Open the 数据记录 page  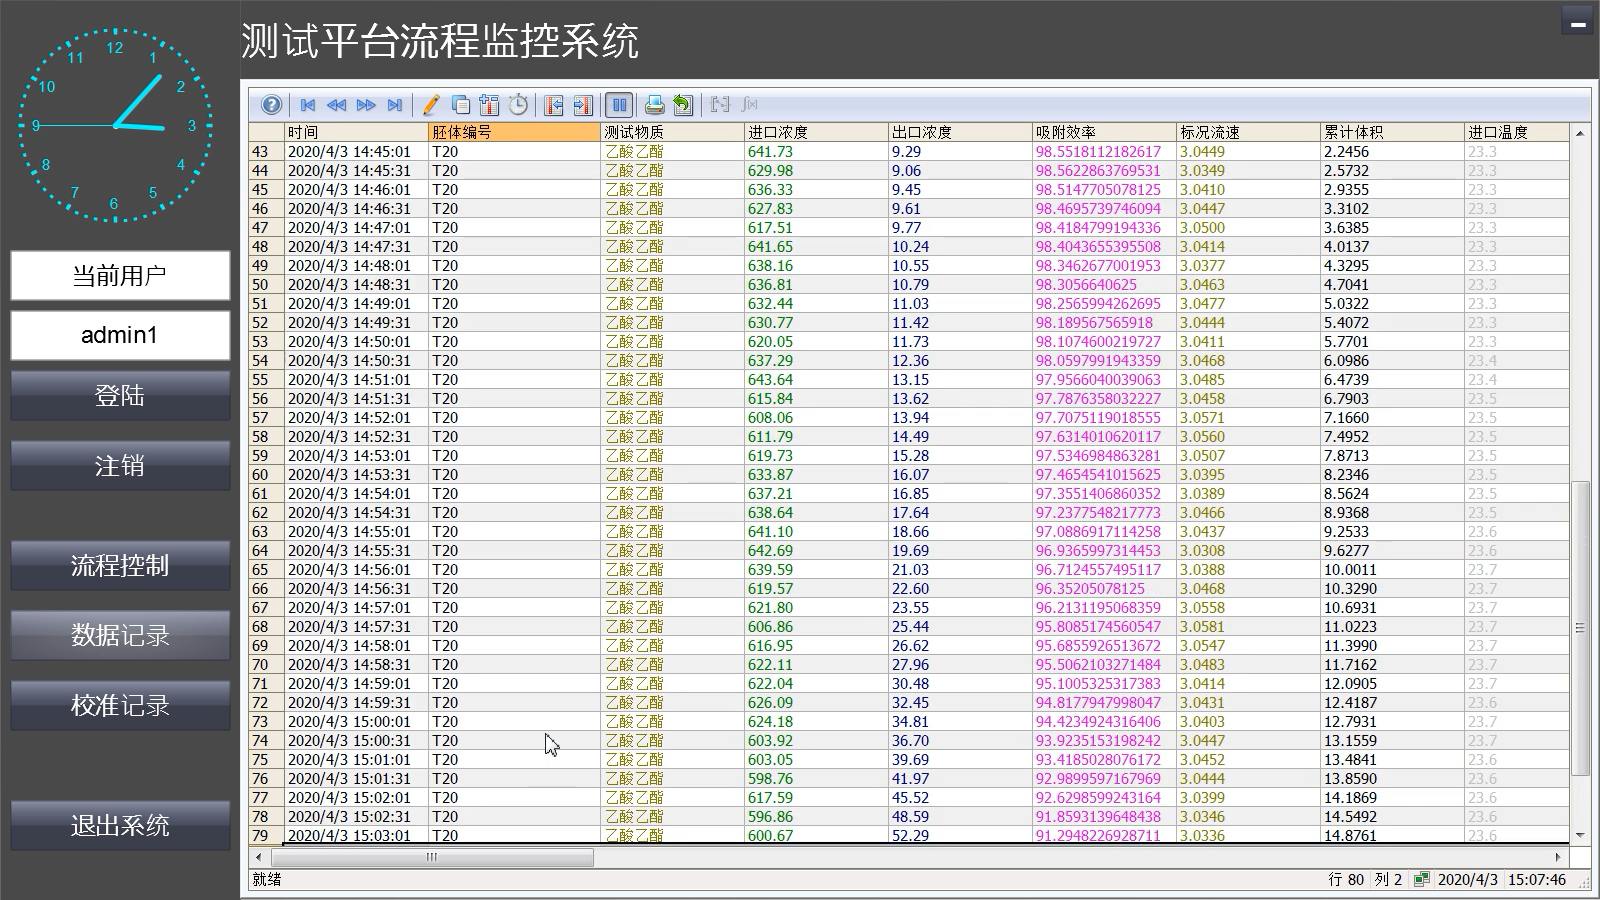click(x=120, y=636)
